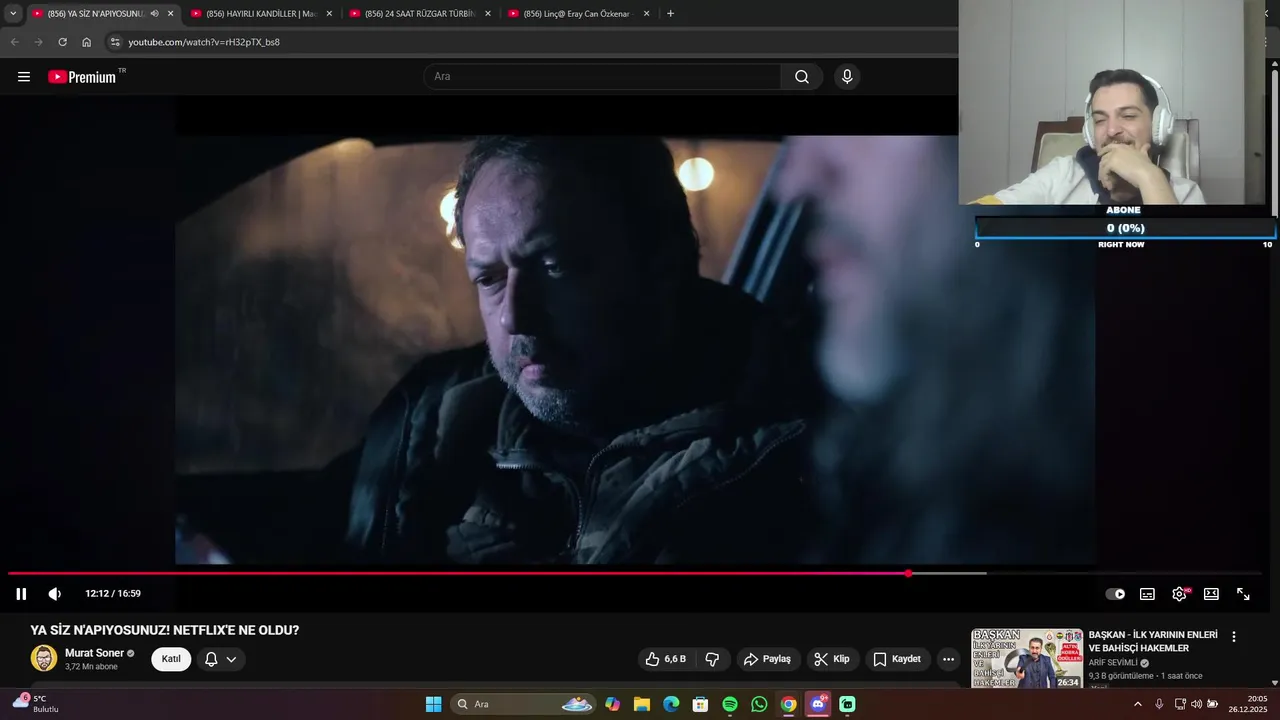Go forward in browser history
Viewport: 1280px width, 720px height.
pyautogui.click(x=38, y=42)
